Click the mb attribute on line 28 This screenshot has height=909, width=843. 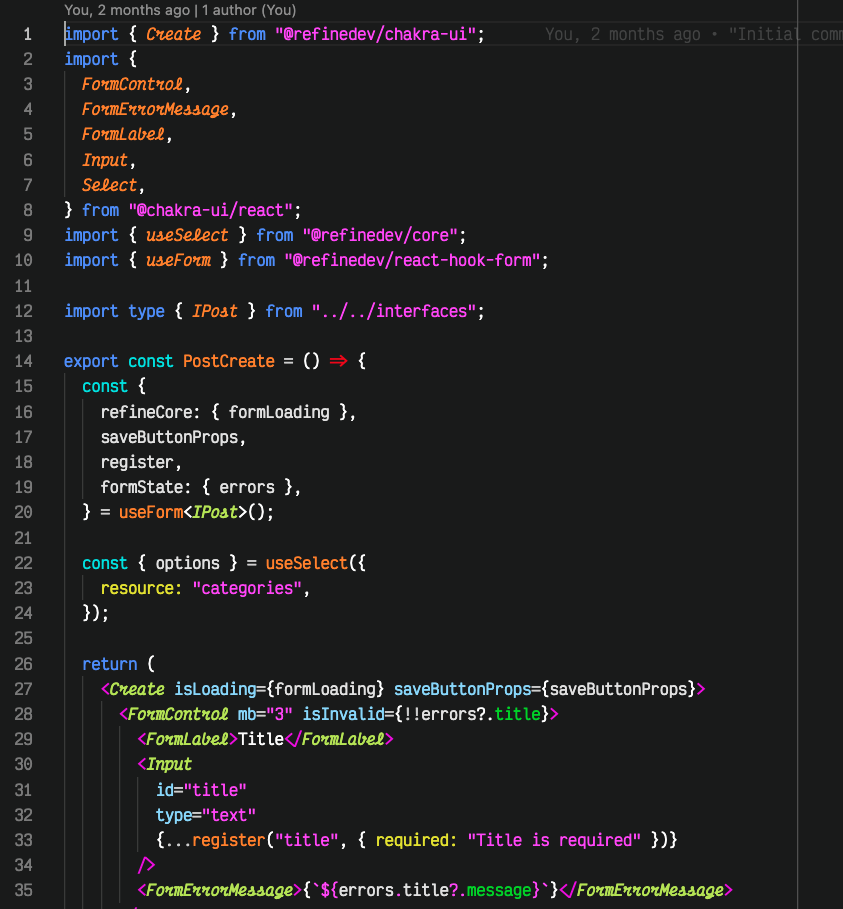click(247, 714)
